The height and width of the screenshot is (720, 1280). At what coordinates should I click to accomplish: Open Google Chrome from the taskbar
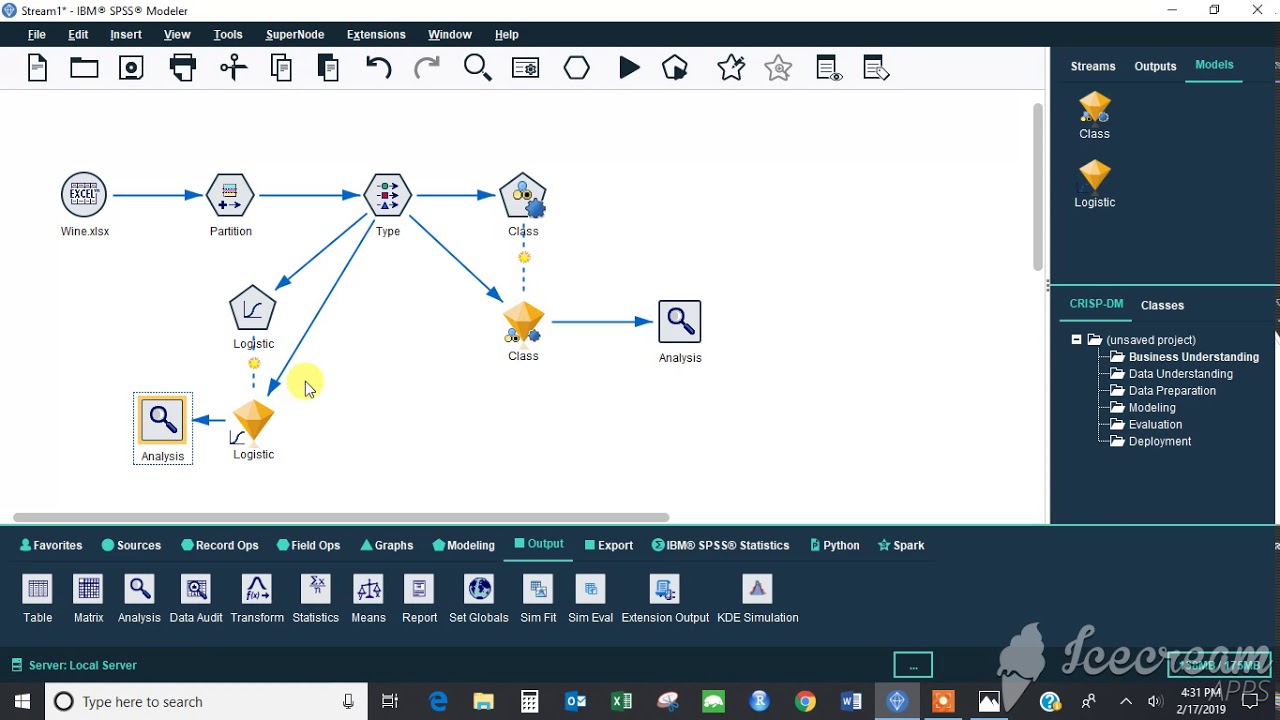(805, 702)
